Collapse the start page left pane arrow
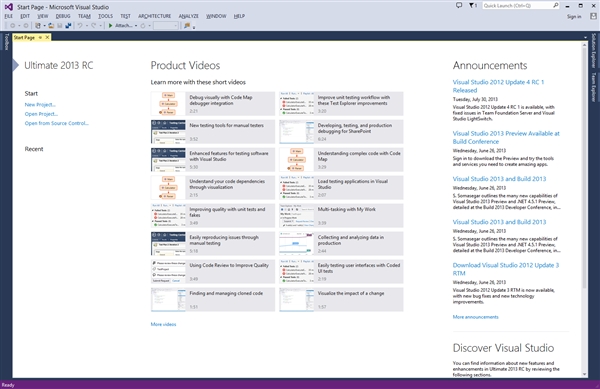 (16, 65)
